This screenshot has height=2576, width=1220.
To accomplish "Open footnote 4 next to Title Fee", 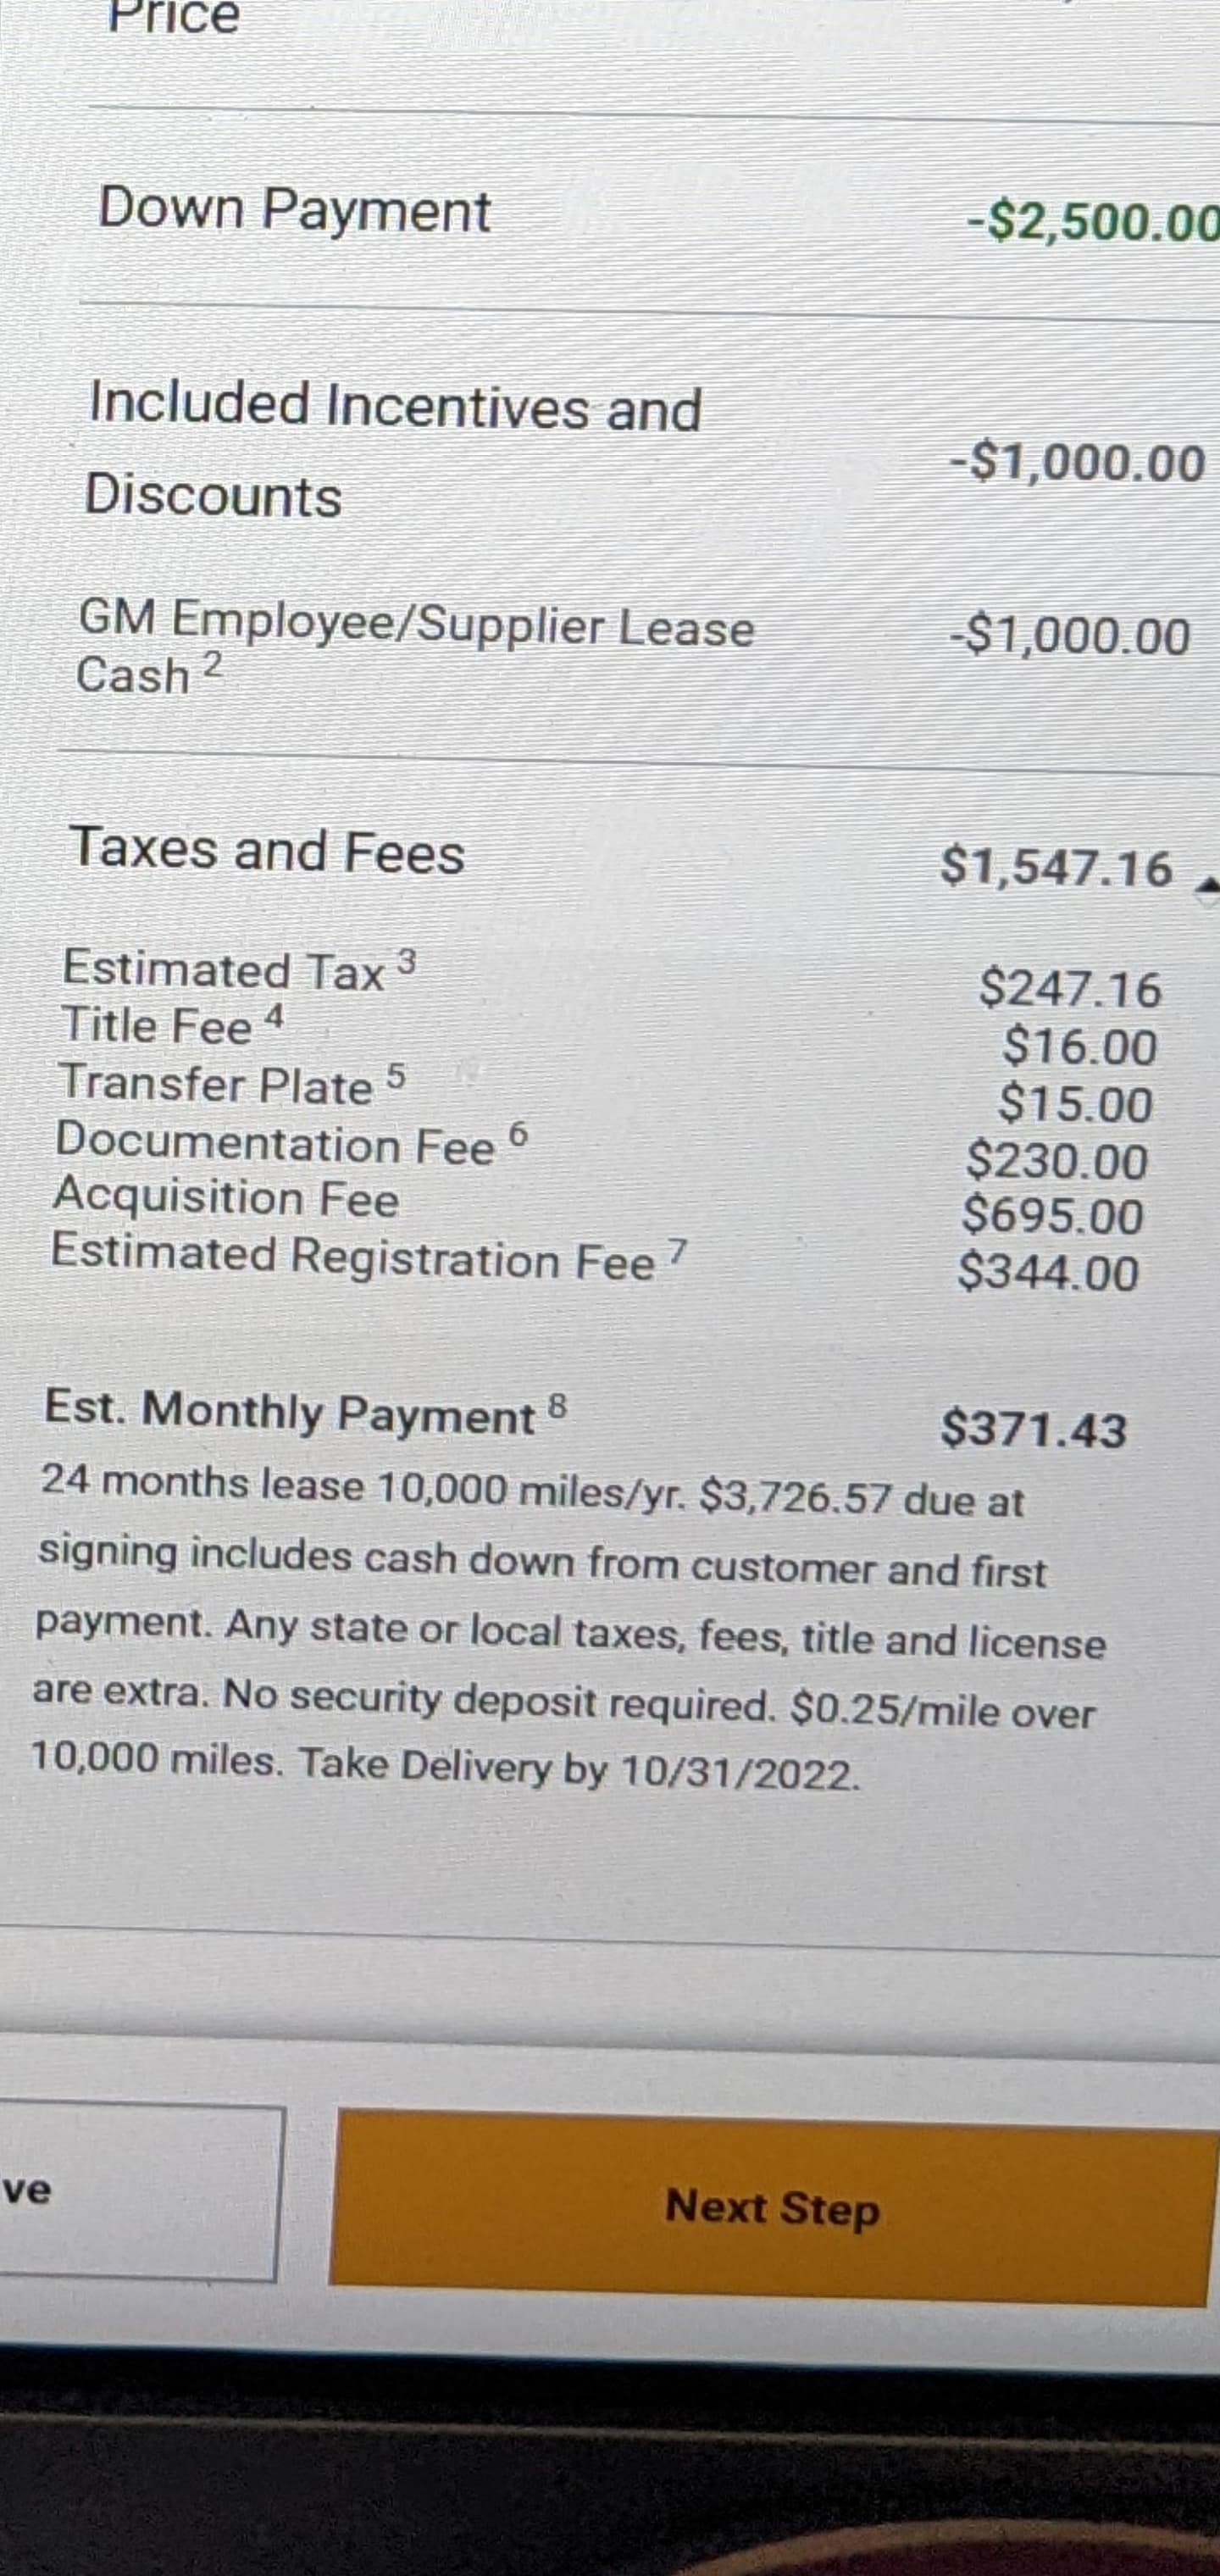I will 274,1017.
